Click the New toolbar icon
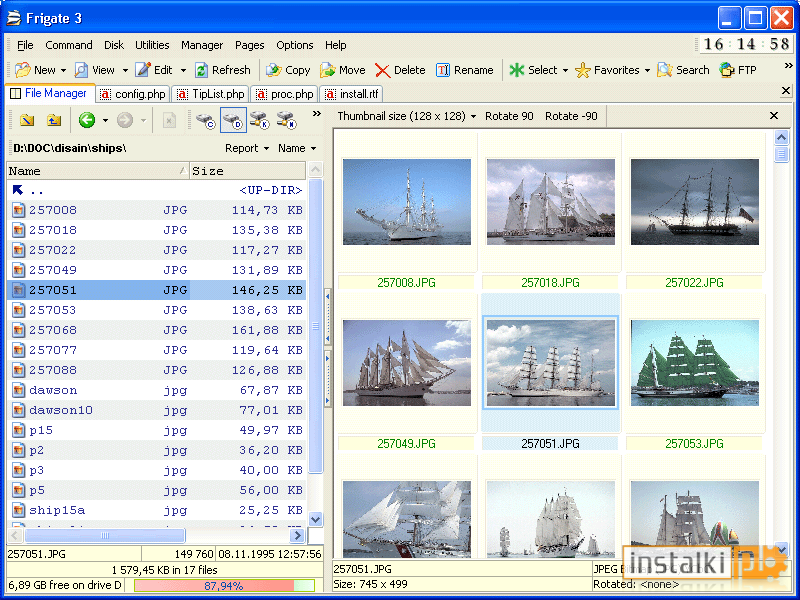Screen dimensions: 800x600 coord(22,70)
